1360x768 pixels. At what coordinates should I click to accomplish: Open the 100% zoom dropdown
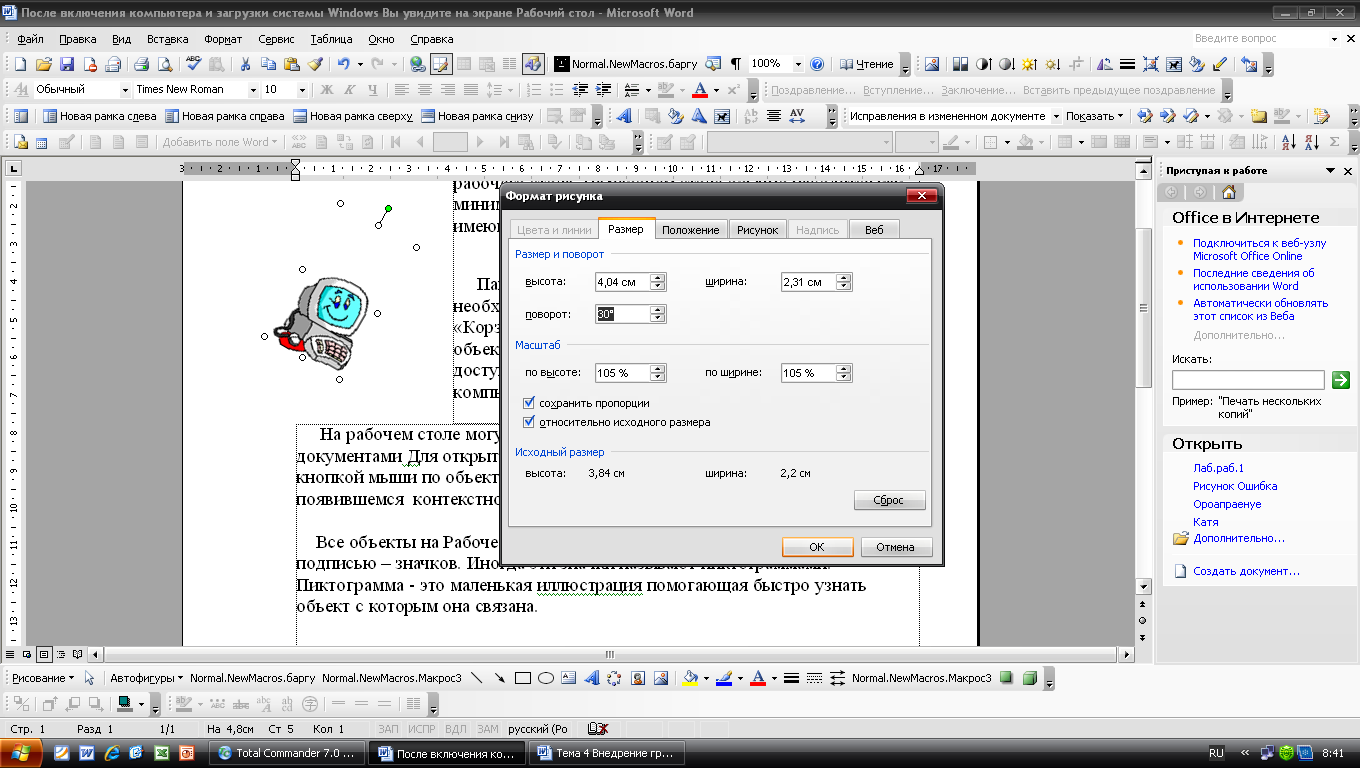pyautogui.click(x=797, y=64)
